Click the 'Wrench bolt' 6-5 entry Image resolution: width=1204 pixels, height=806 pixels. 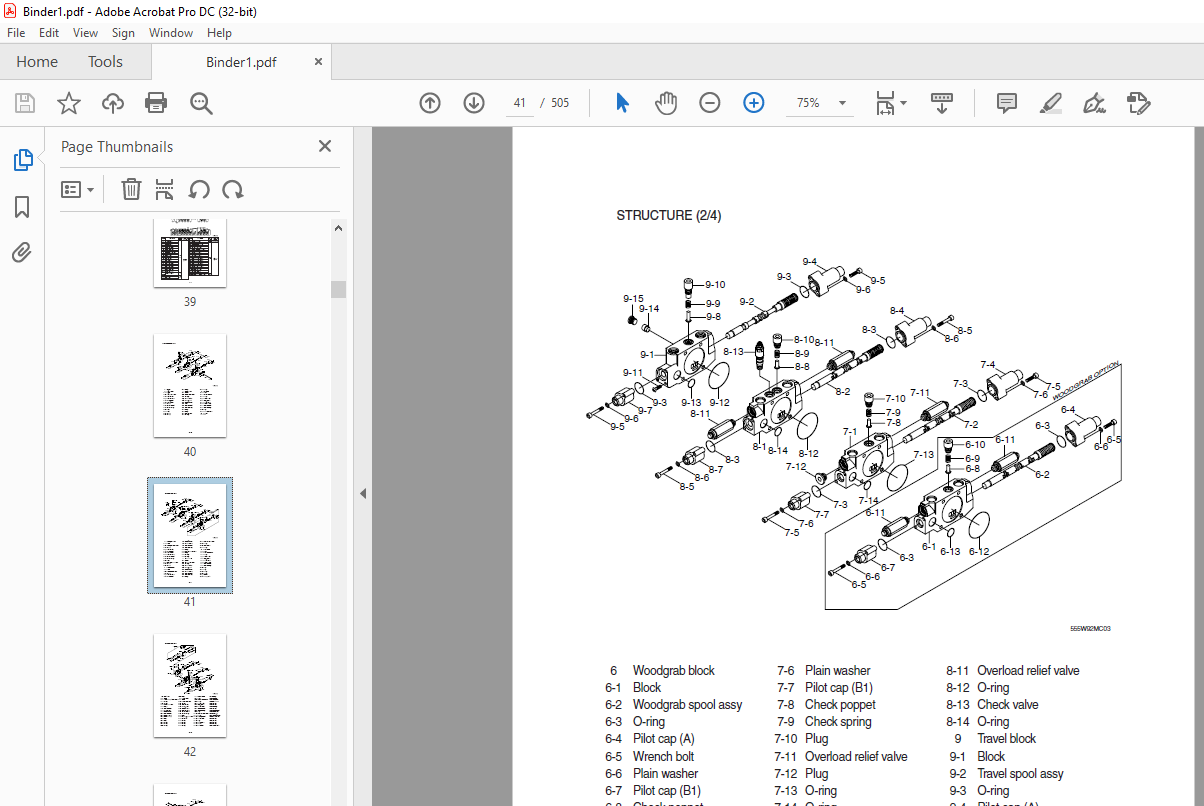coord(664,757)
